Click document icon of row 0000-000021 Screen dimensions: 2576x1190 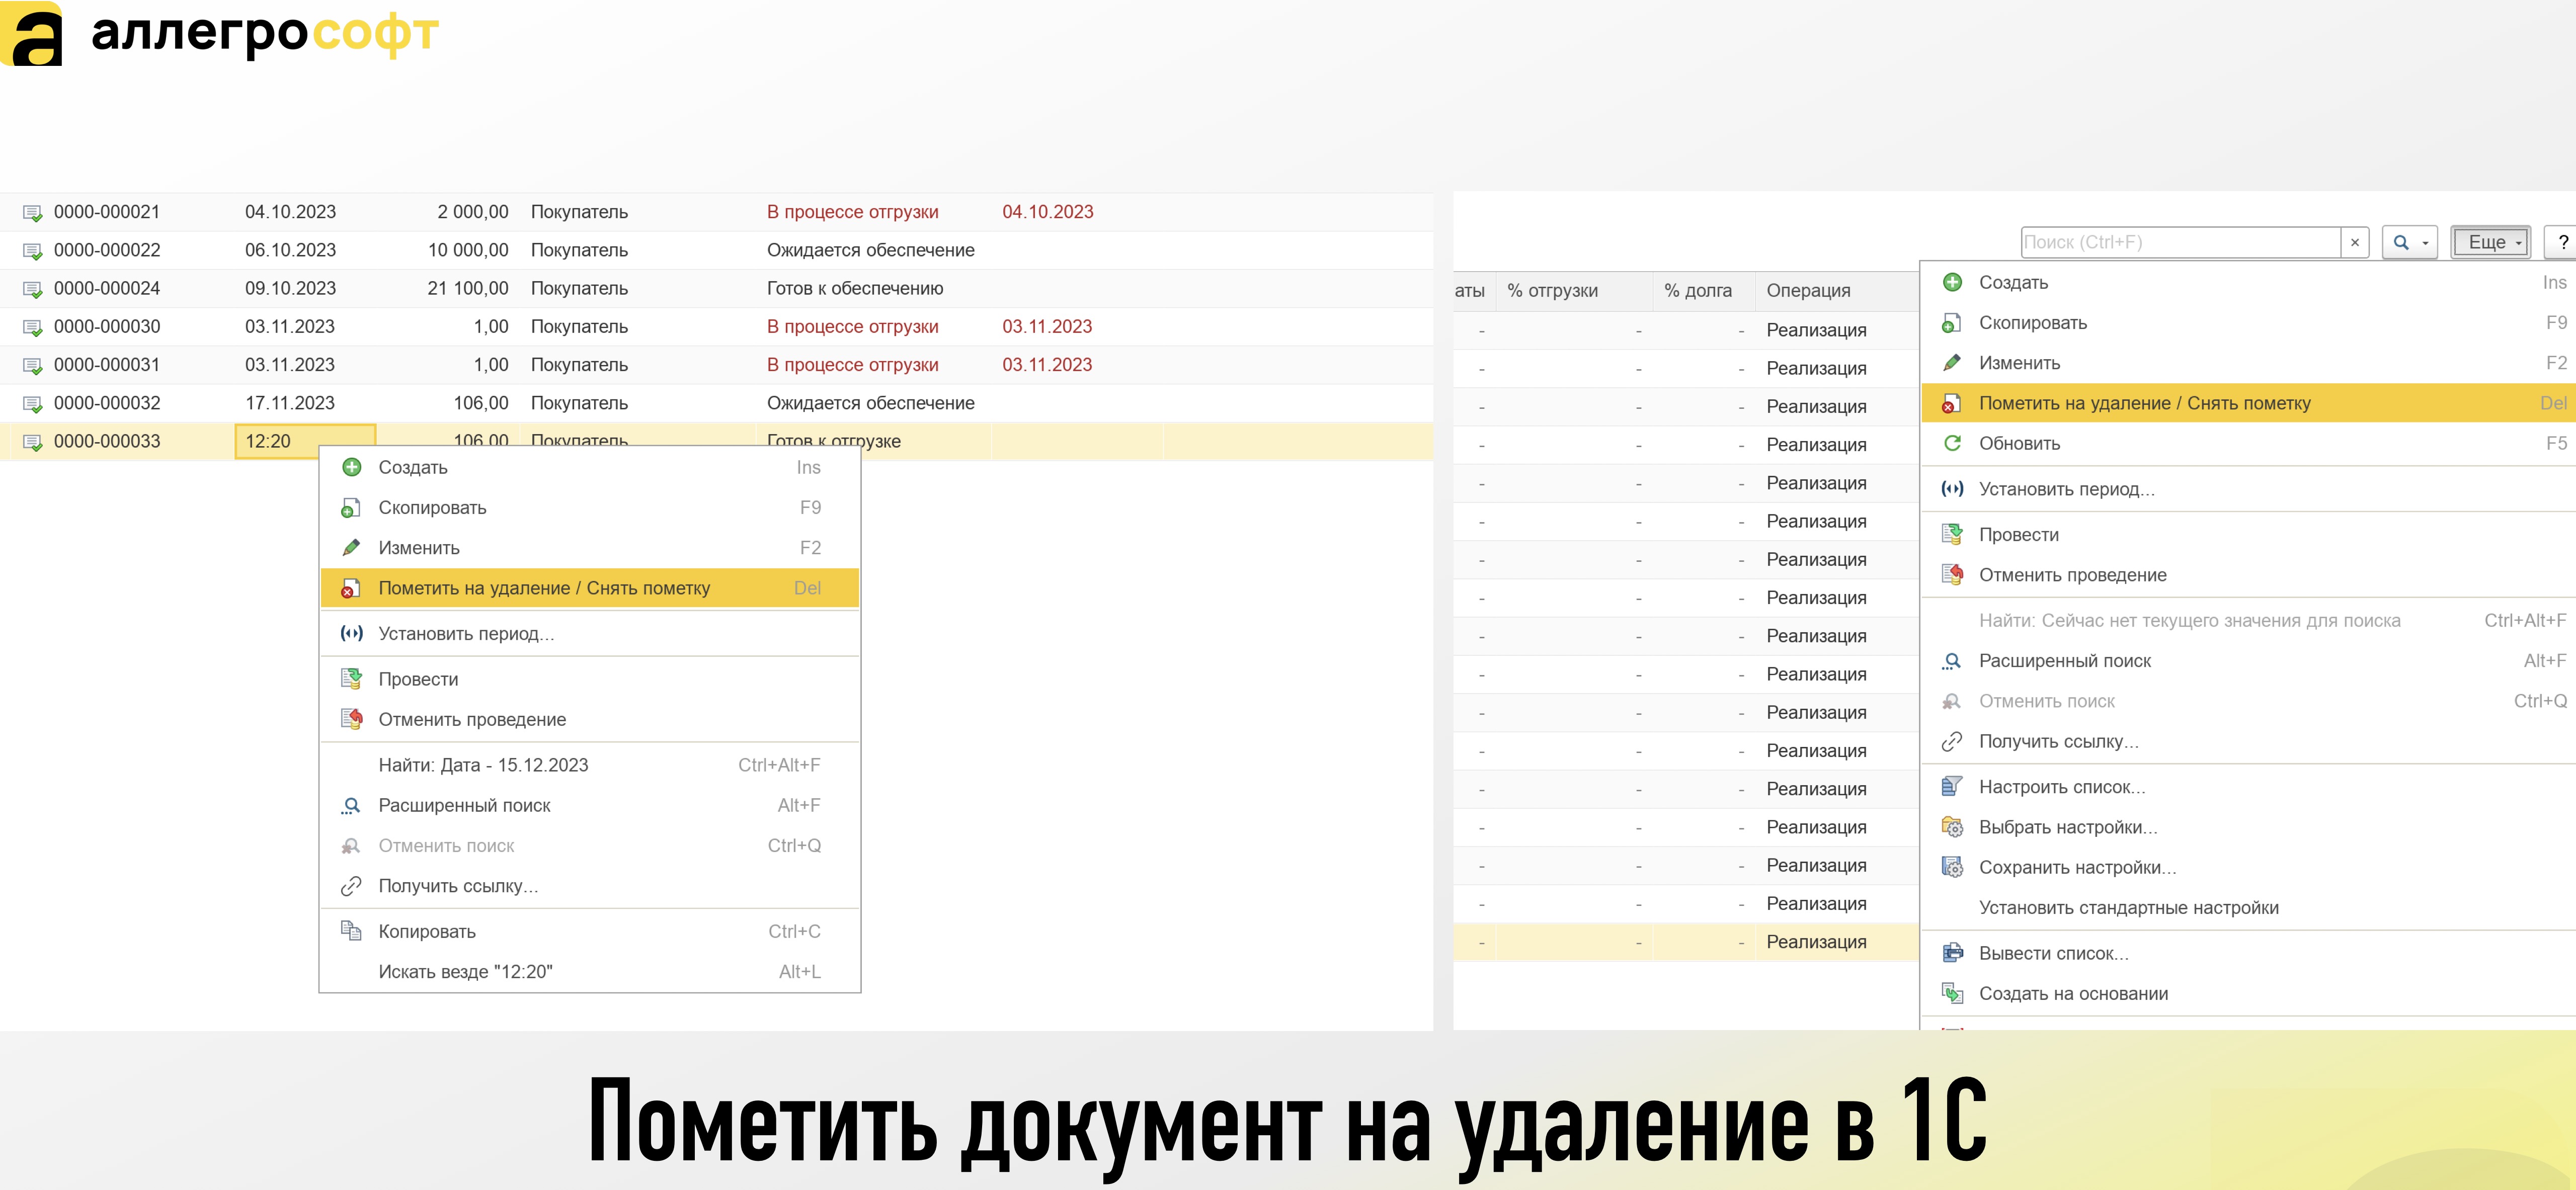[33, 213]
